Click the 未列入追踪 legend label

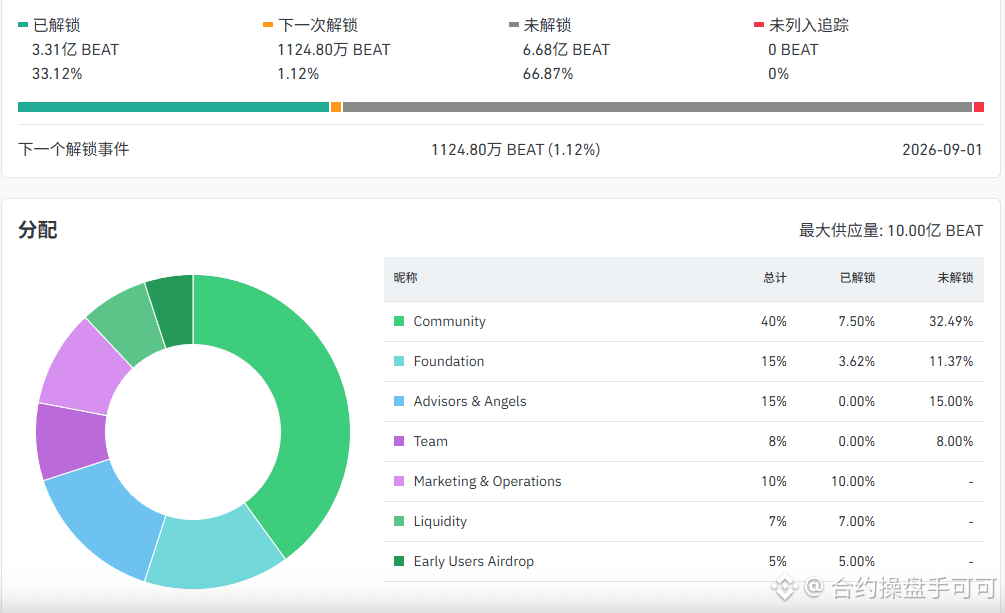(x=809, y=25)
